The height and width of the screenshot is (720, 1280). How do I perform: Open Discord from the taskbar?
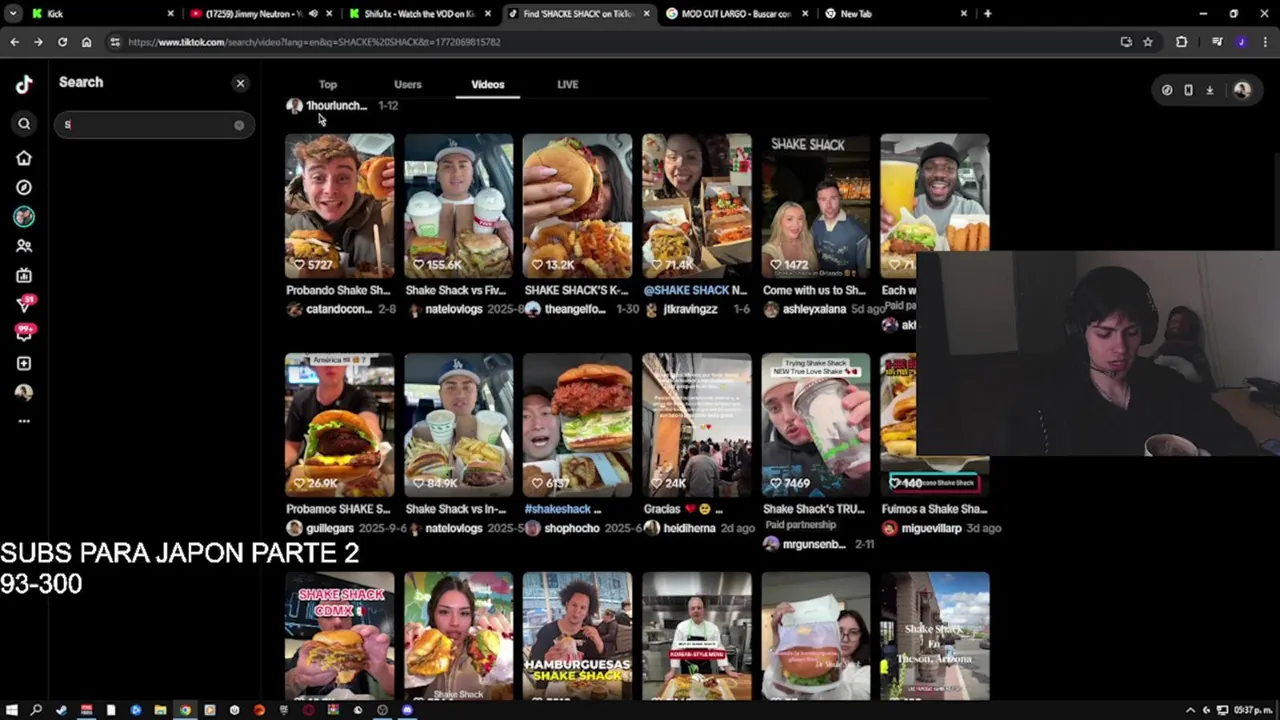click(x=407, y=710)
